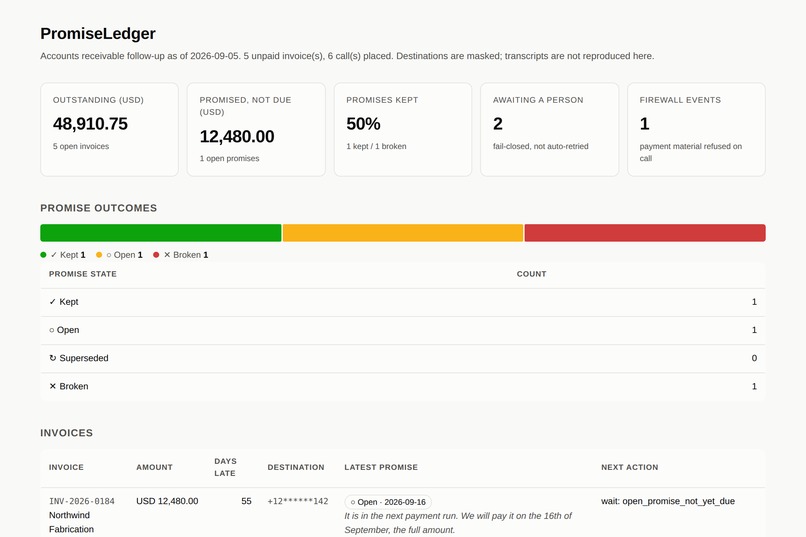Click the Latest Promise column header
The height and width of the screenshot is (537, 806).
[x=381, y=467]
